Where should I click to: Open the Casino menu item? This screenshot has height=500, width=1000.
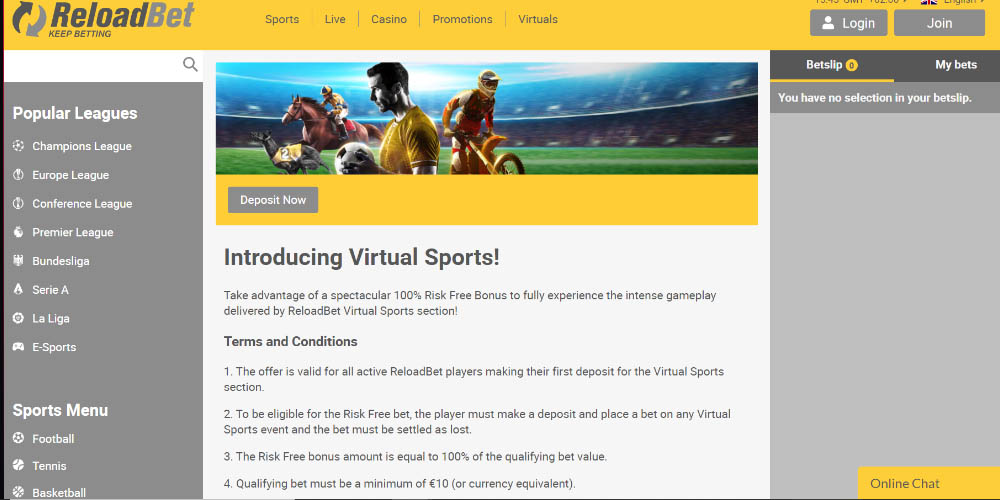389,19
